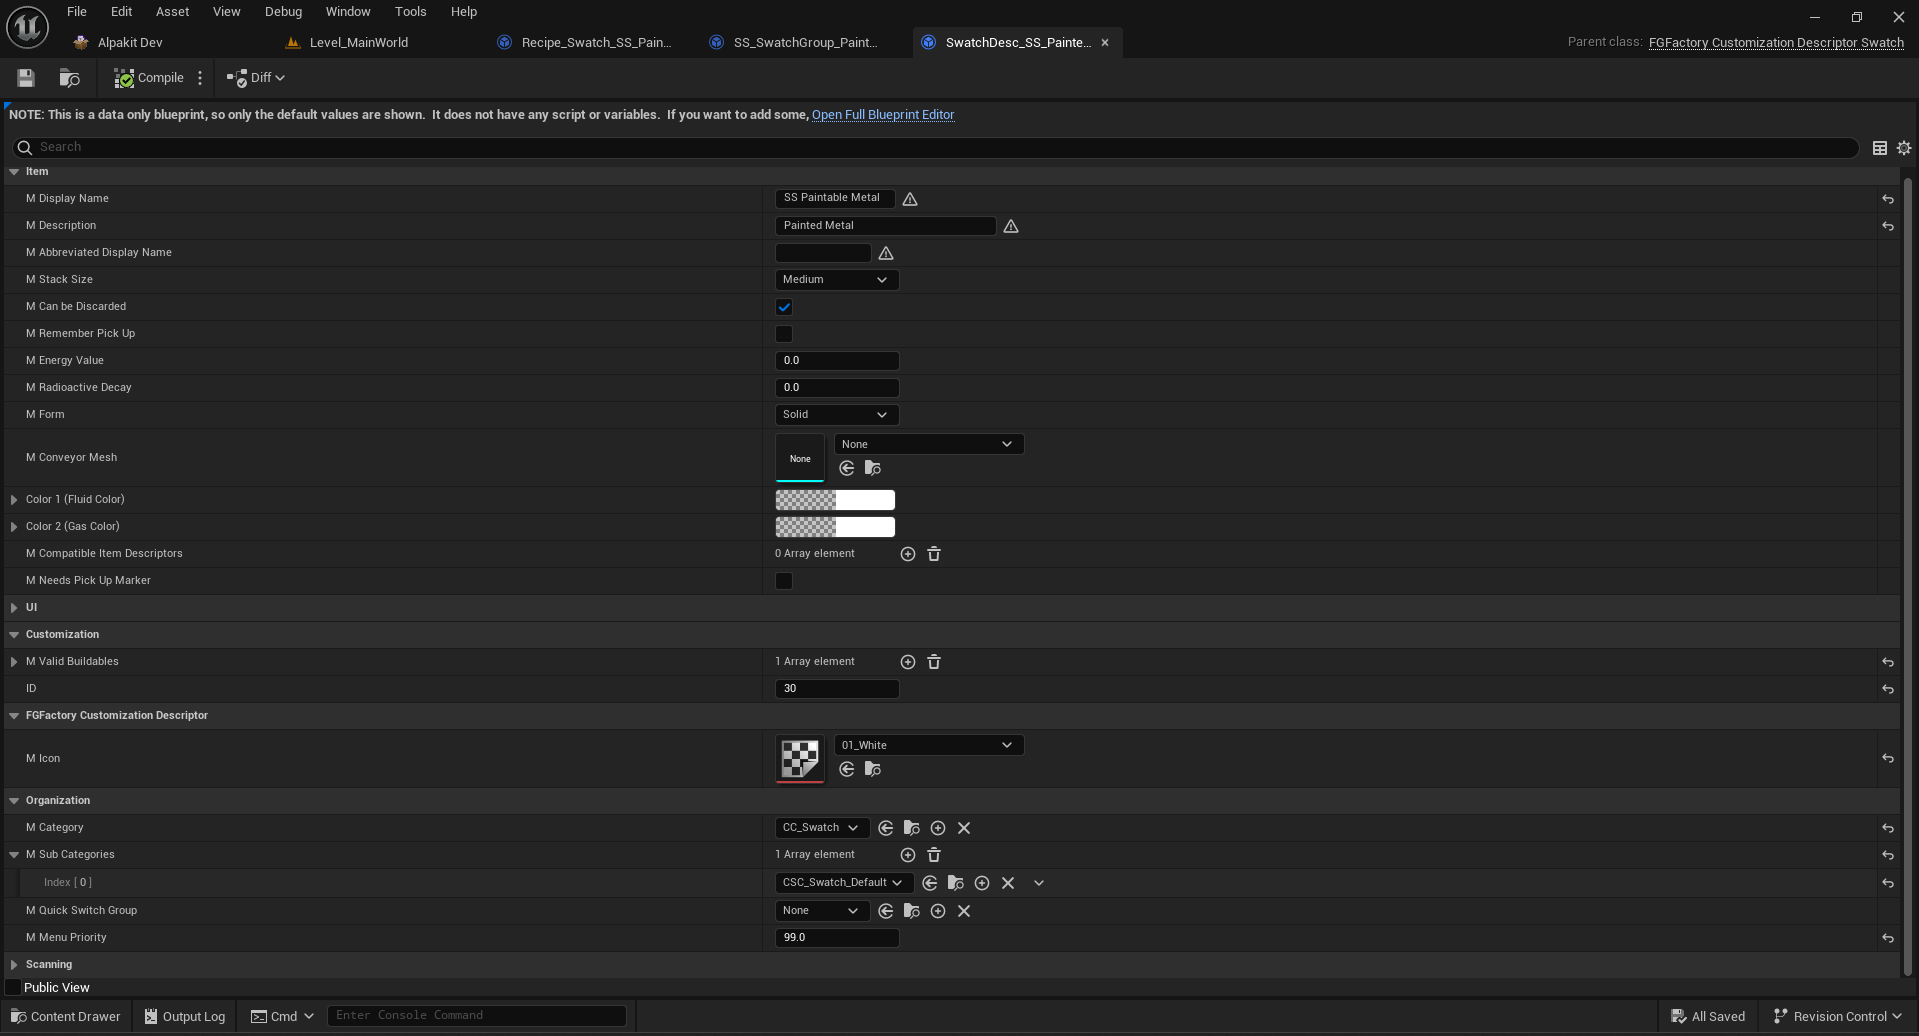
Task: Use selected asset for M Icon
Action: point(847,769)
